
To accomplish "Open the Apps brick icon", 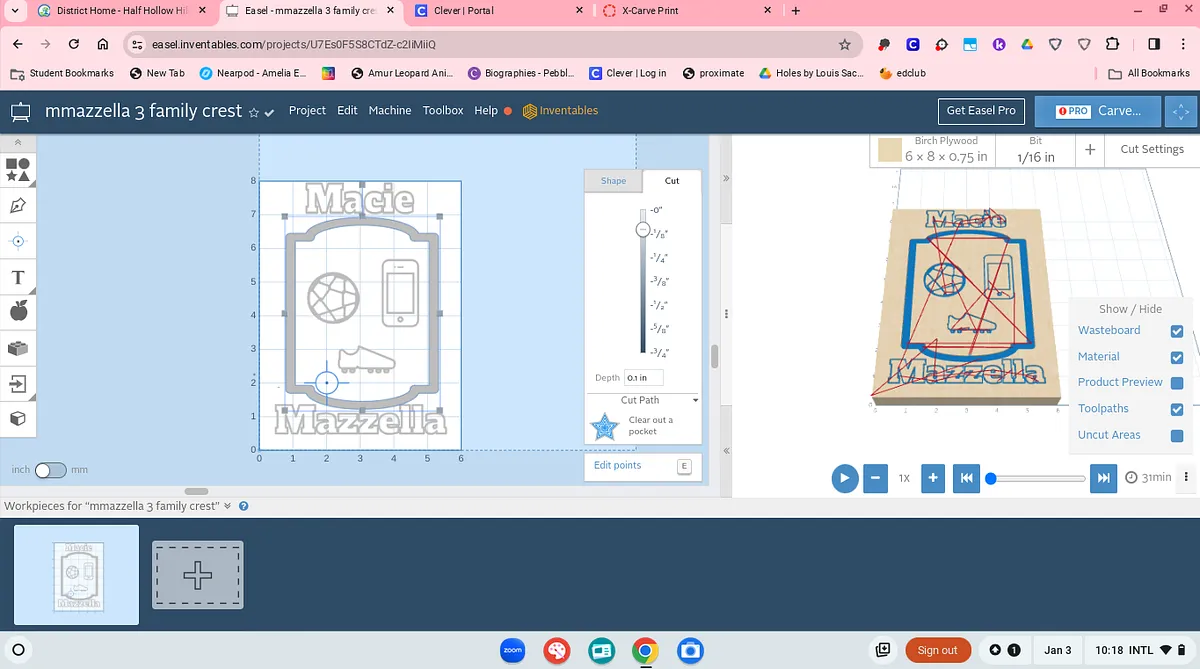I will [18, 348].
